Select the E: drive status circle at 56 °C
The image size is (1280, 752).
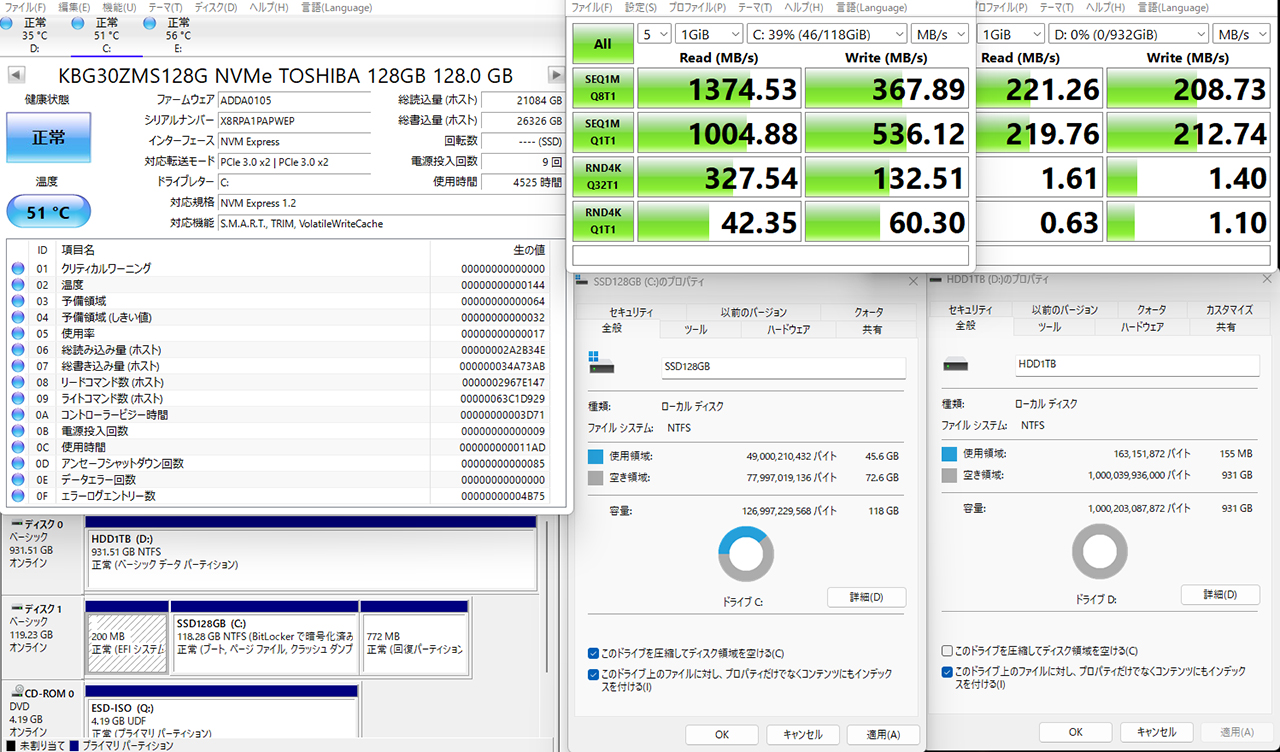coord(150,23)
